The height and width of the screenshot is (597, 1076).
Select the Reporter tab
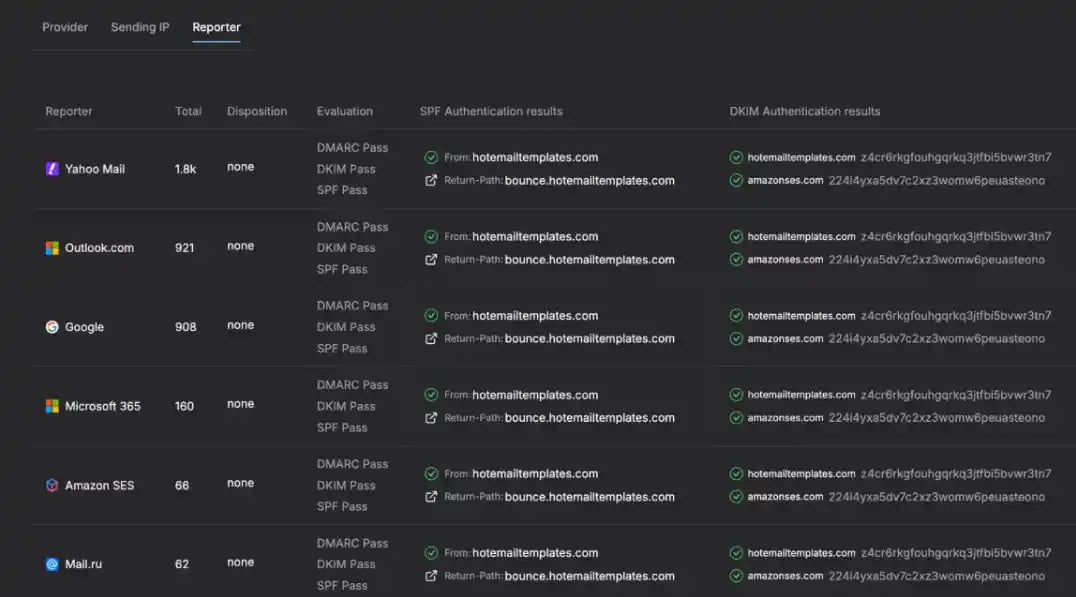[x=216, y=27]
